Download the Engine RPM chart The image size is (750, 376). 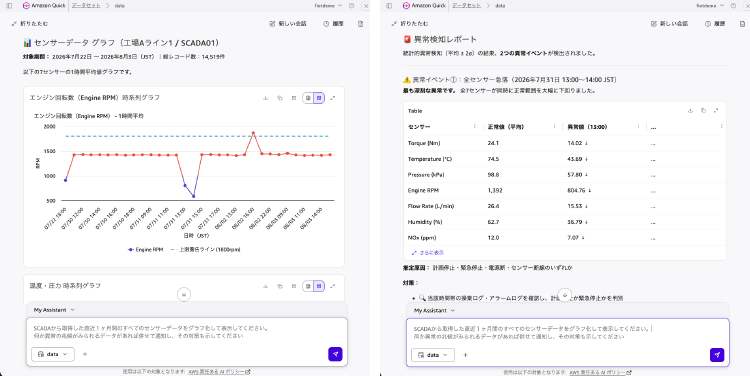pyautogui.click(x=265, y=98)
